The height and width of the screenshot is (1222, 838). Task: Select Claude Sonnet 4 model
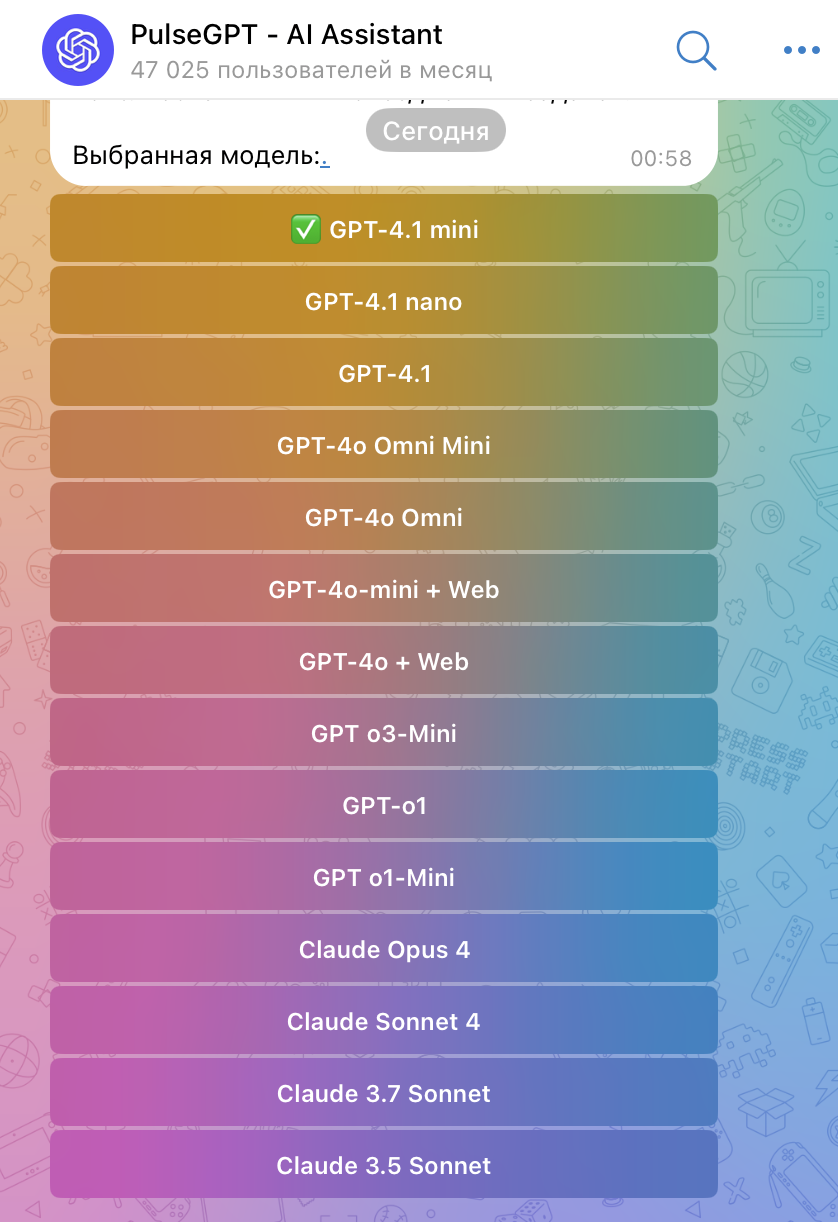pyautogui.click(x=384, y=1021)
